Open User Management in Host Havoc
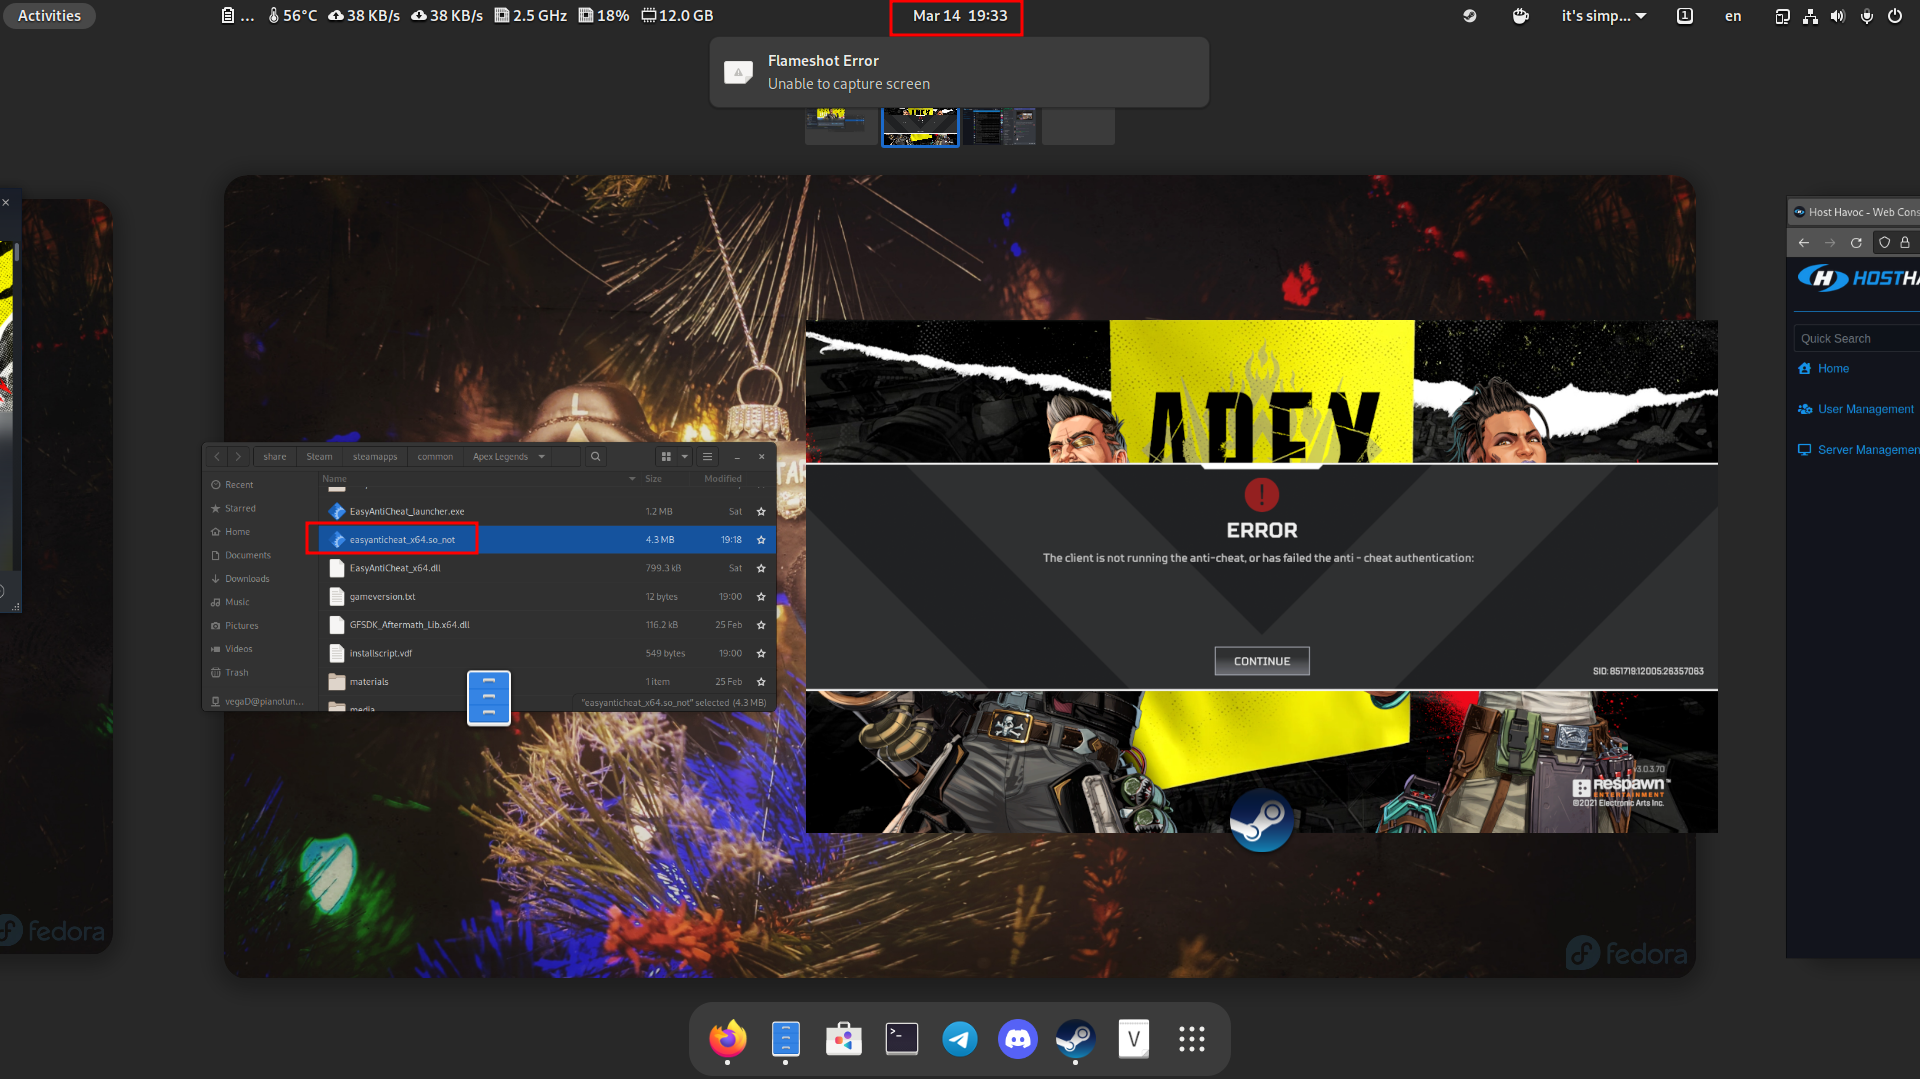The height and width of the screenshot is (1079, 1920). click(1865, 410)
